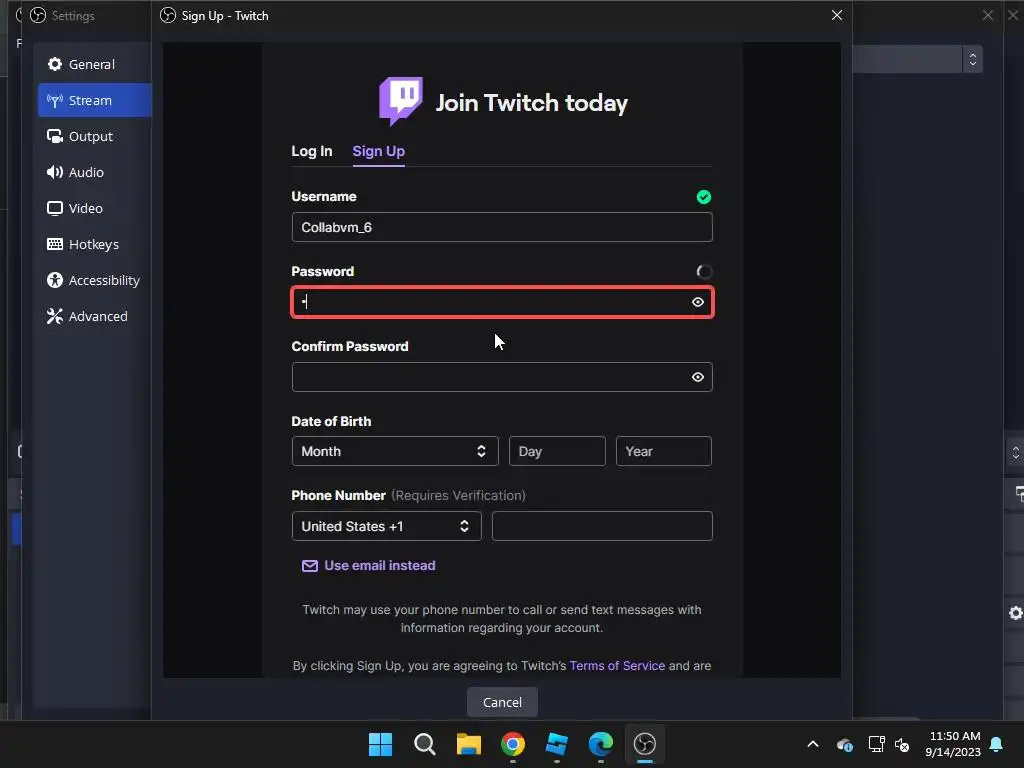This screenshot has height=768, width=1024.
Task: Open the Video settings category
Action: tap(92, 208)
